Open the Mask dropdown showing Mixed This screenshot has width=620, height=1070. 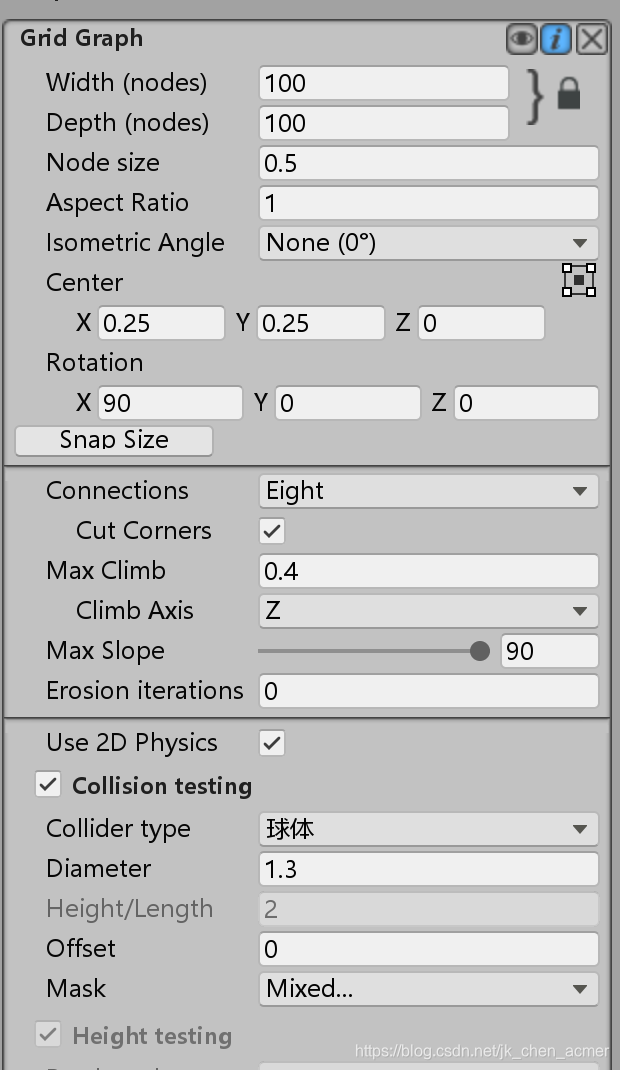(428, 988)
